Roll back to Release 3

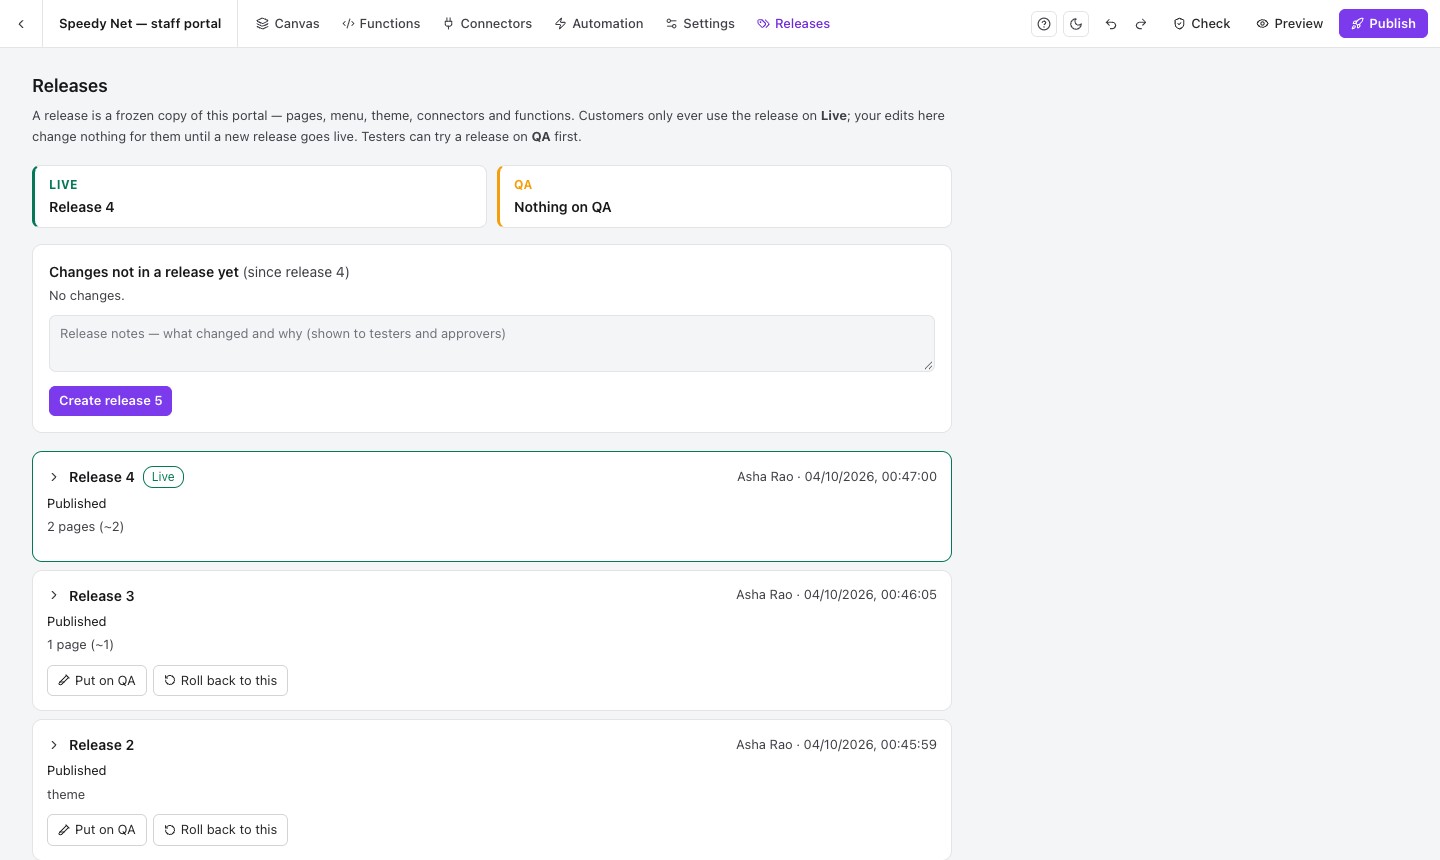[x=220, y=681]
